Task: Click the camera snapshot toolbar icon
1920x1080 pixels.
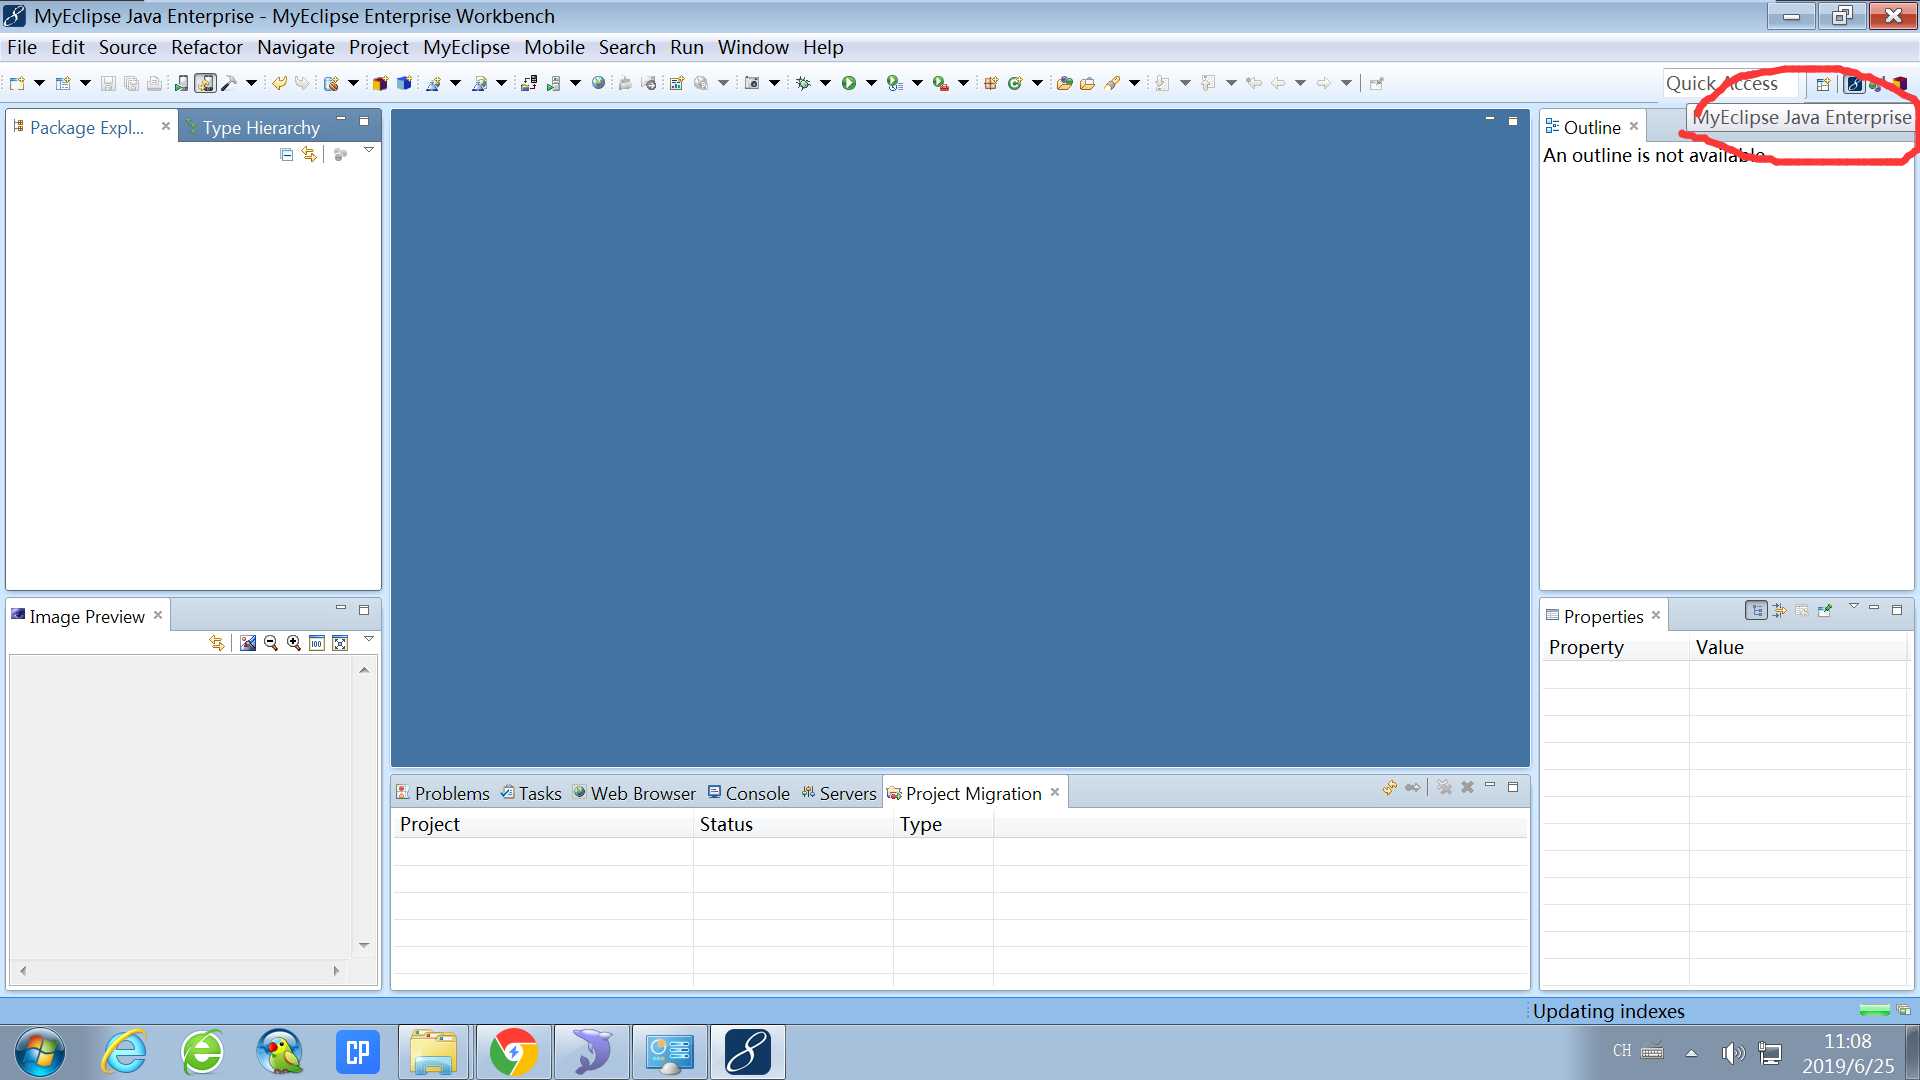Action: (x=752, y=84)
